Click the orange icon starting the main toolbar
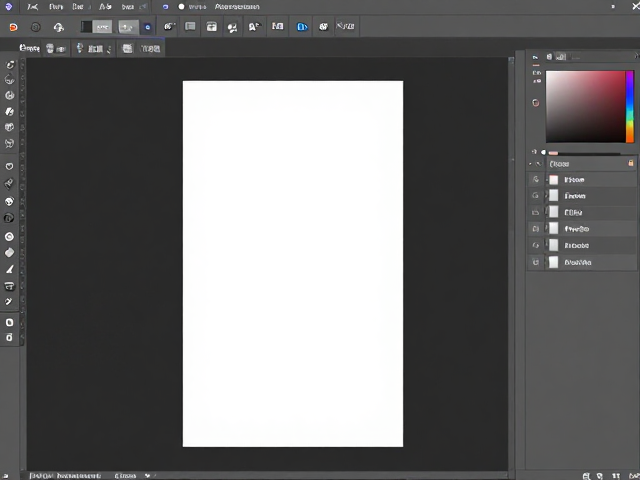Image resolution: width=640 pixels, height=480 pixels. pyautogui.click(x=13, y=27)
